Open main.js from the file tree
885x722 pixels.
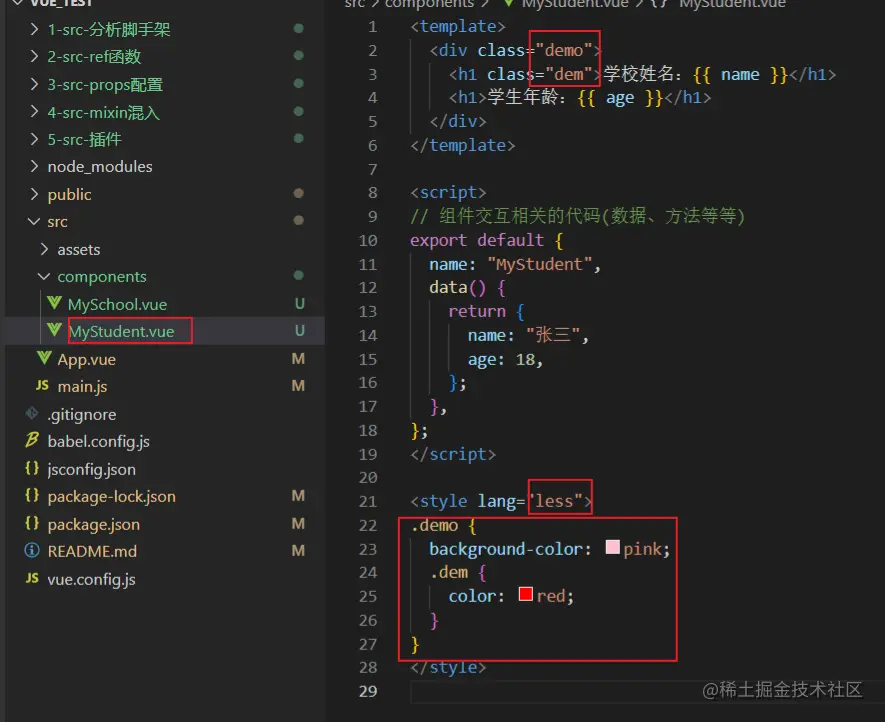[82, 387]
